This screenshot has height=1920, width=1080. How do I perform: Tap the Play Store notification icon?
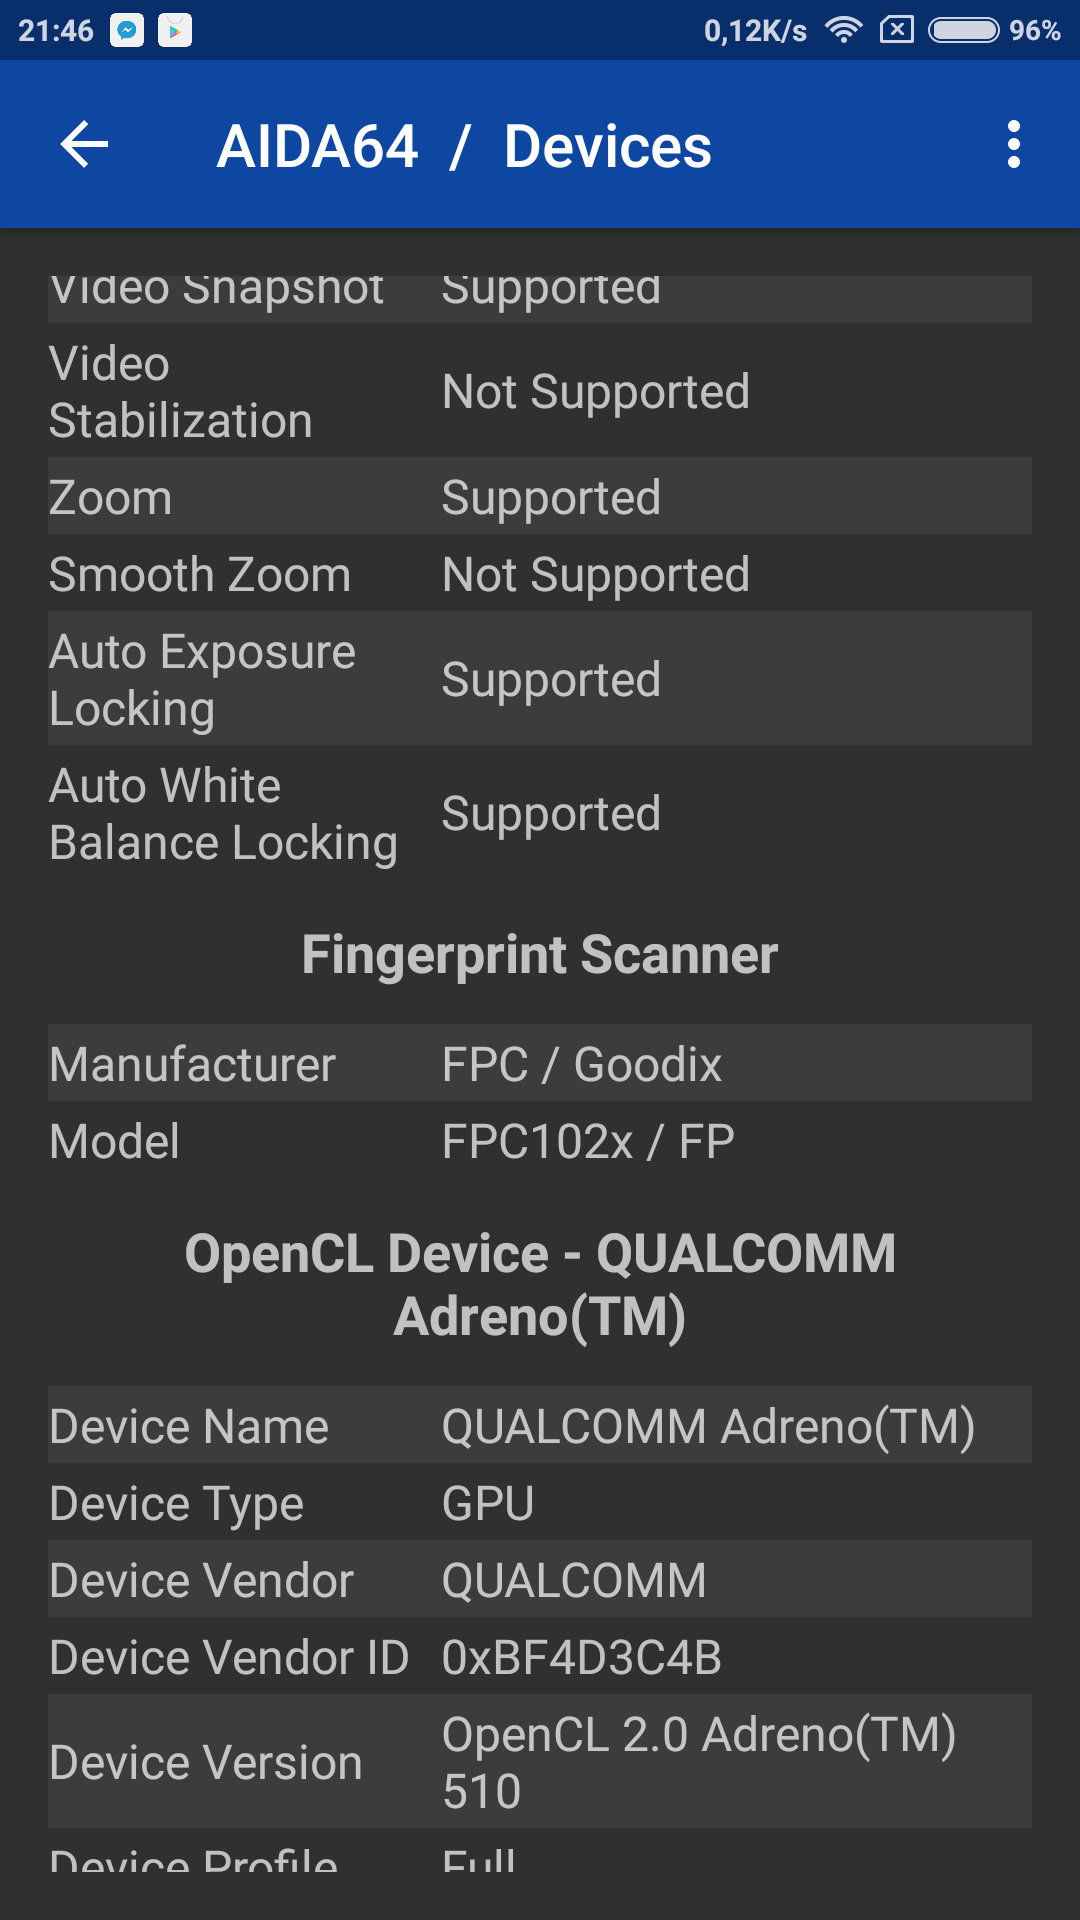[175, 31]
